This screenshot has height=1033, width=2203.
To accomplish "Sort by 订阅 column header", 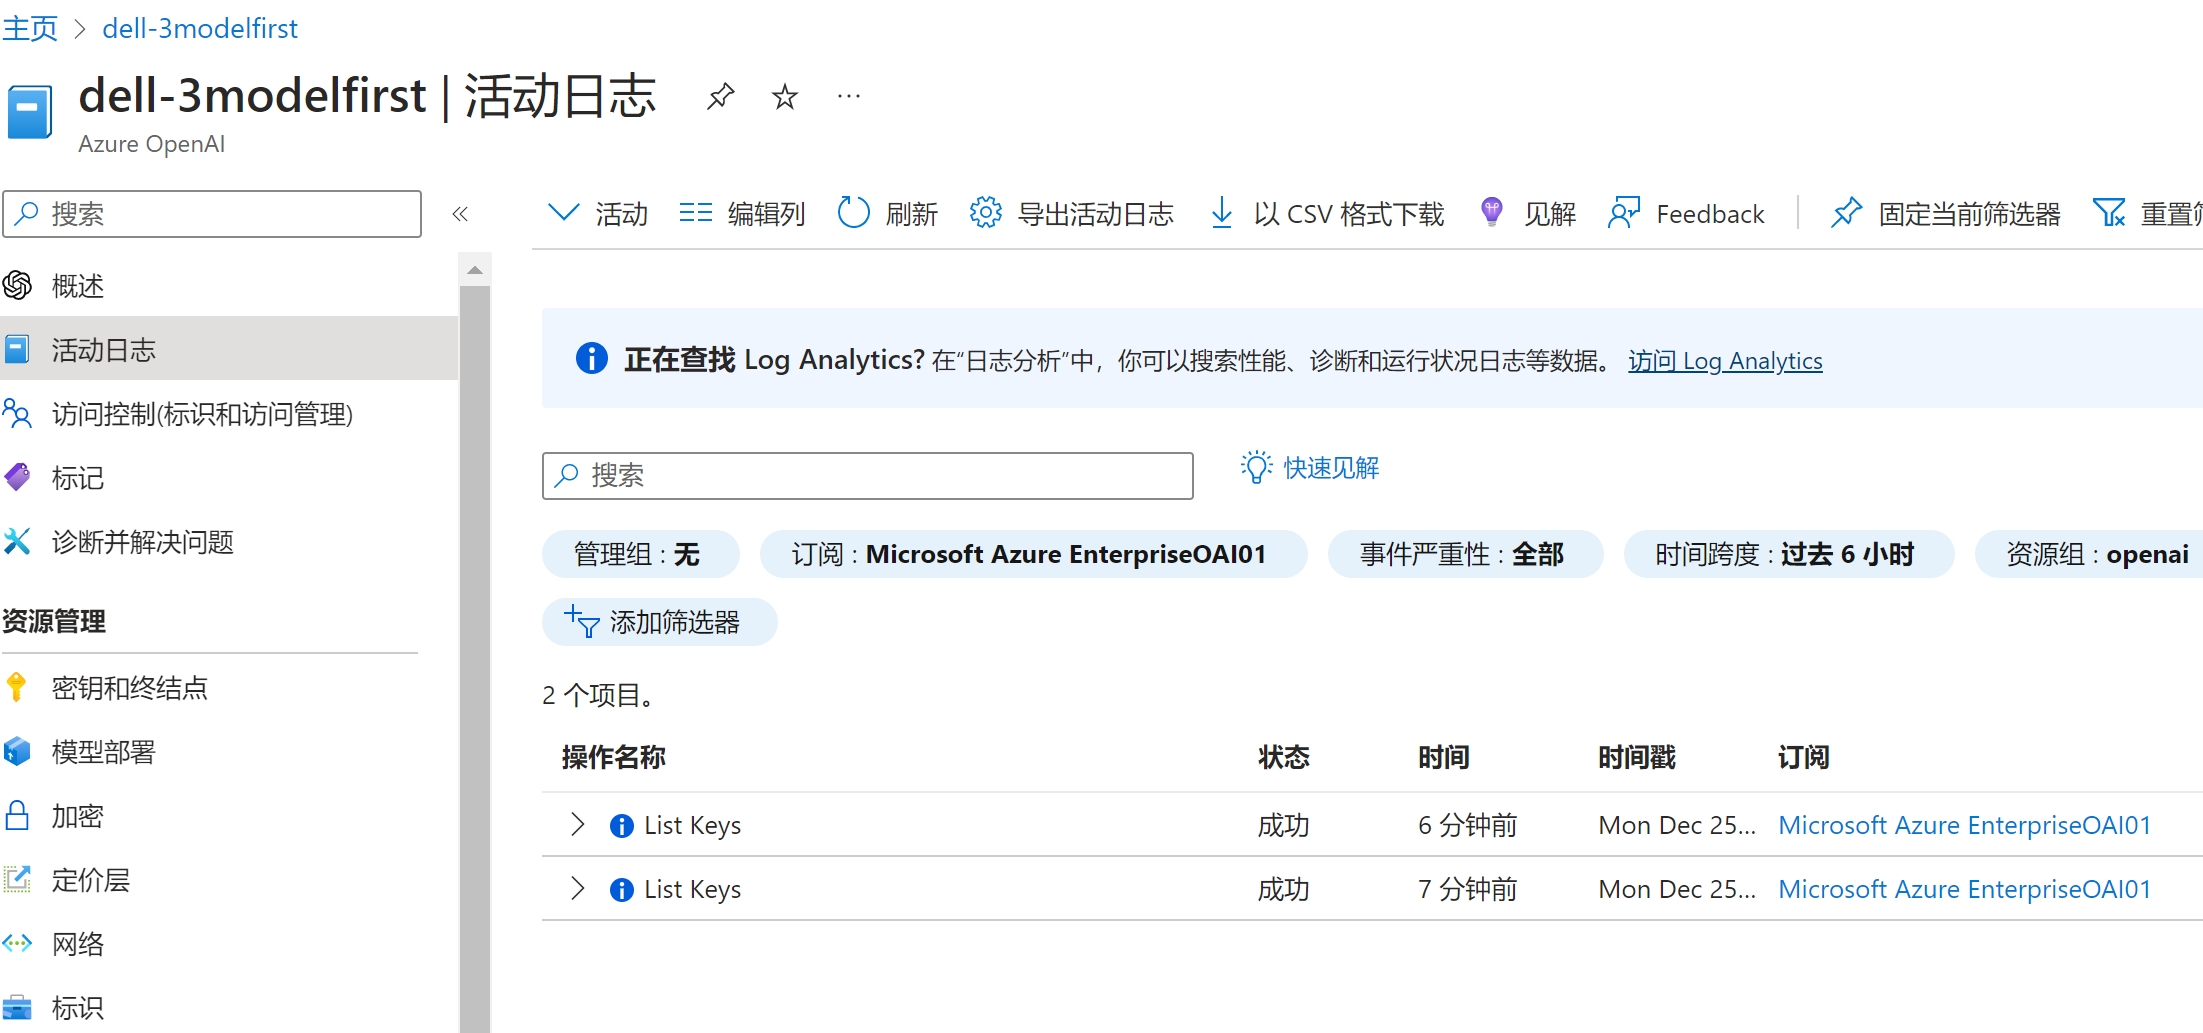I will [x=1804, y=757].
